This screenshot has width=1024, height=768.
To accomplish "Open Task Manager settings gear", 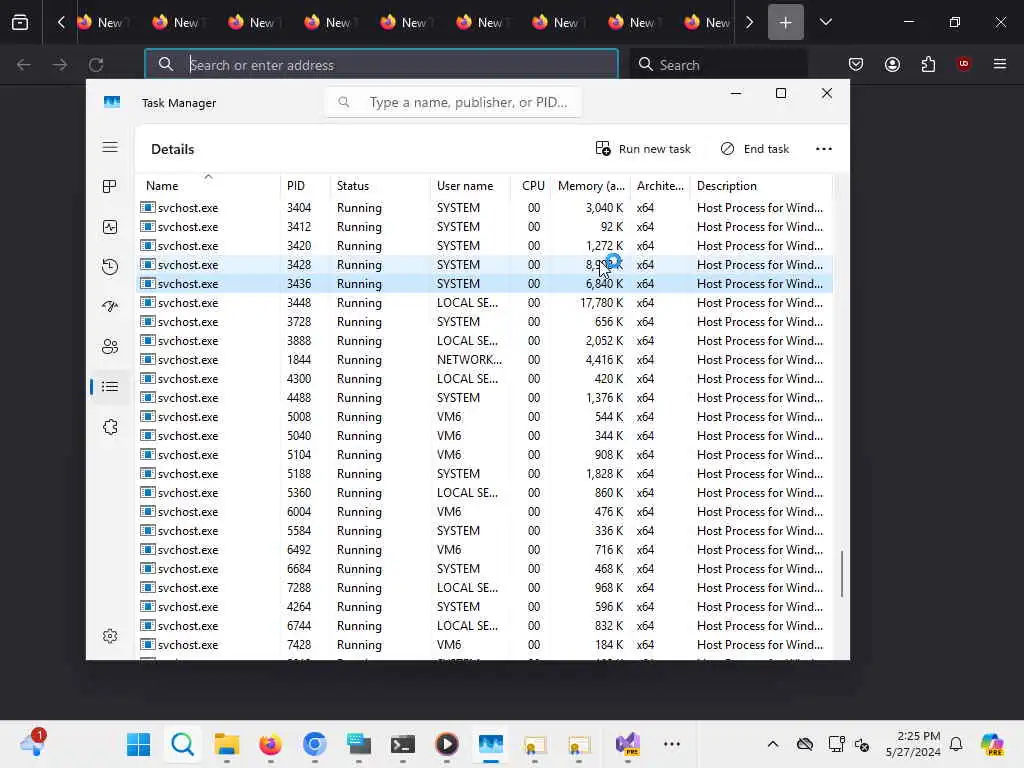I will coord(110,636).
